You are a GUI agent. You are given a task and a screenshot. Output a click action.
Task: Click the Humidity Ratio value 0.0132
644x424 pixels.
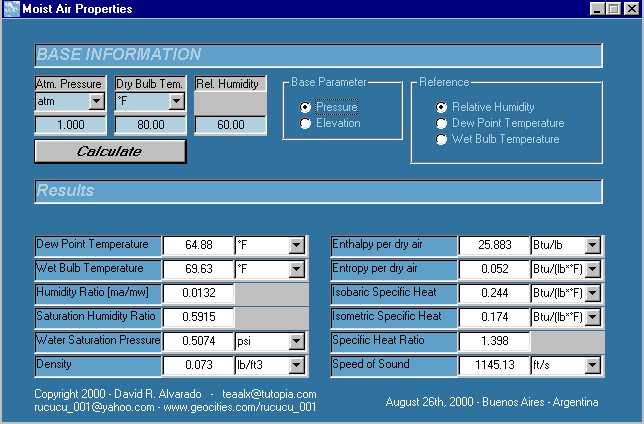(x=198, y=293)
